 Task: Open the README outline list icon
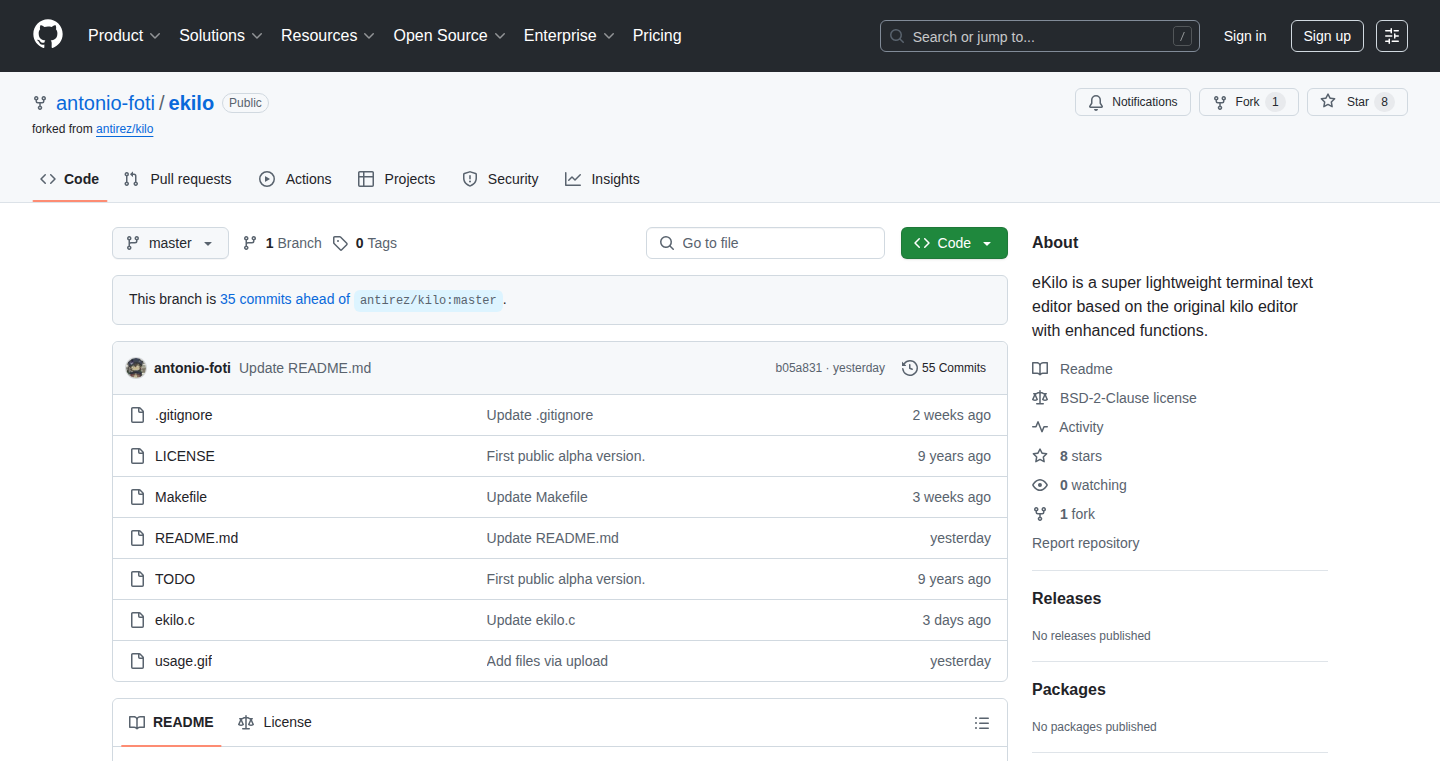click(x=982, y=722)
